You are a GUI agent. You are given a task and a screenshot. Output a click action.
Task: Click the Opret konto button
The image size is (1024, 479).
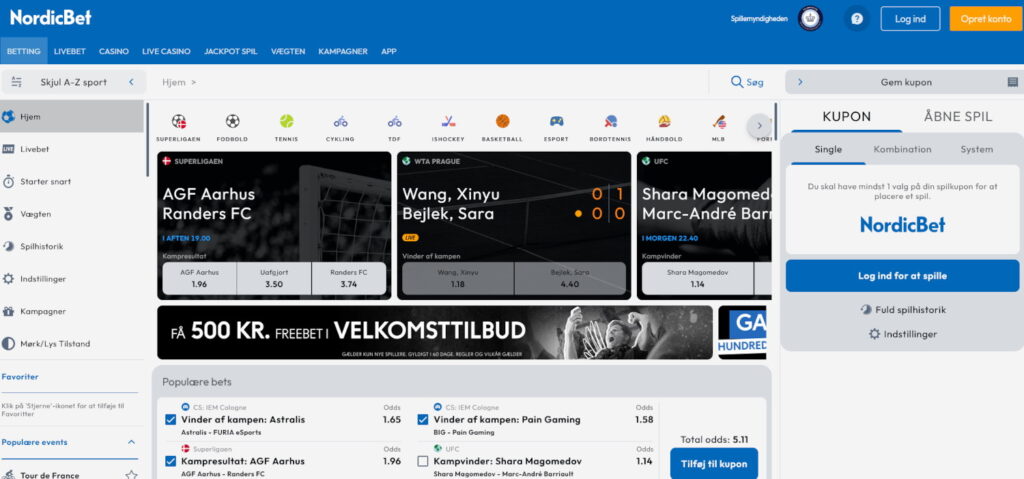point(985,19)
